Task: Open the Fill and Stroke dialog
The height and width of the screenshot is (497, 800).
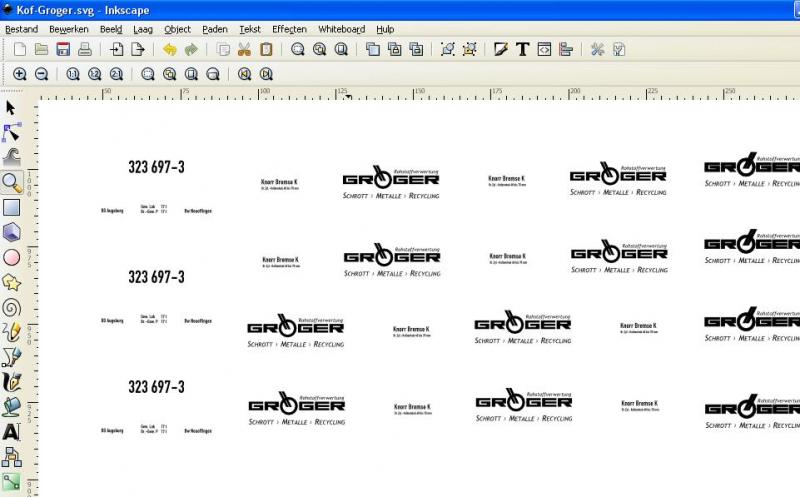Action: [501, 49]
